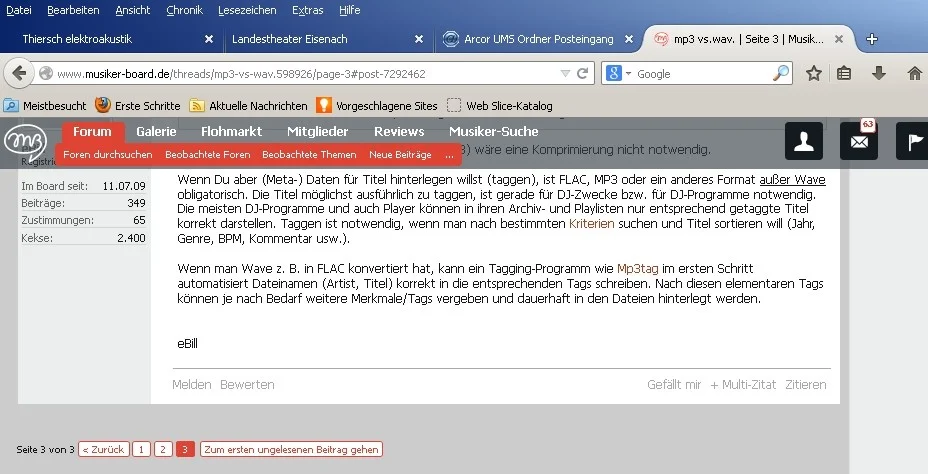928x474 pixels.
Task: Click the site identity globe icon
Action: [46, 73]
